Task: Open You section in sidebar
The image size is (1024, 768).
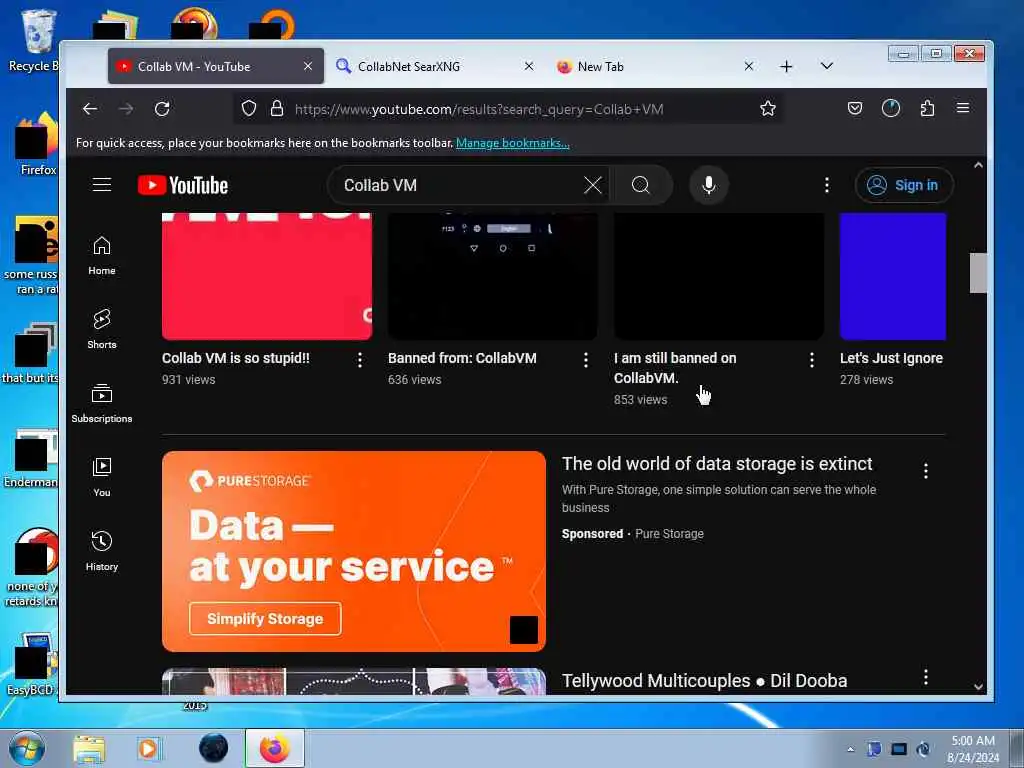Action: coord(102,477)
